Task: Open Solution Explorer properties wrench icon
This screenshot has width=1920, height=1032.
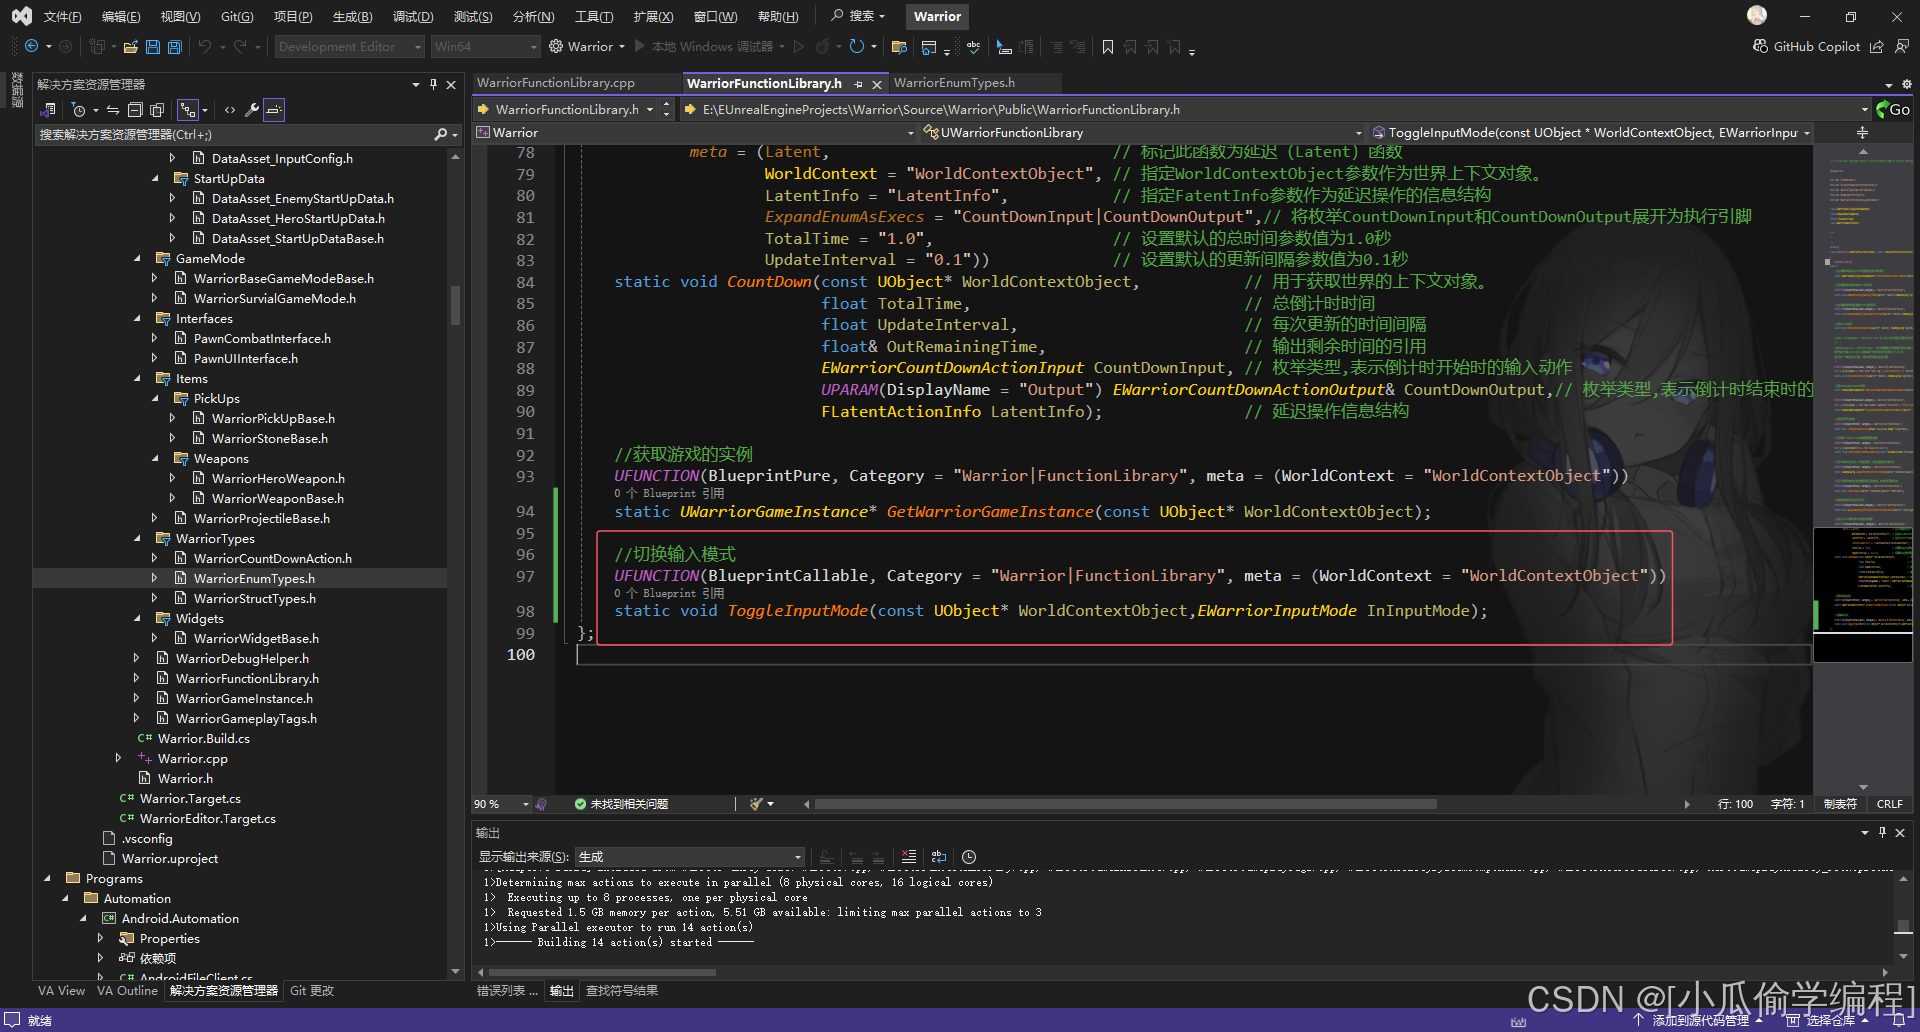Action: [252, 110]
